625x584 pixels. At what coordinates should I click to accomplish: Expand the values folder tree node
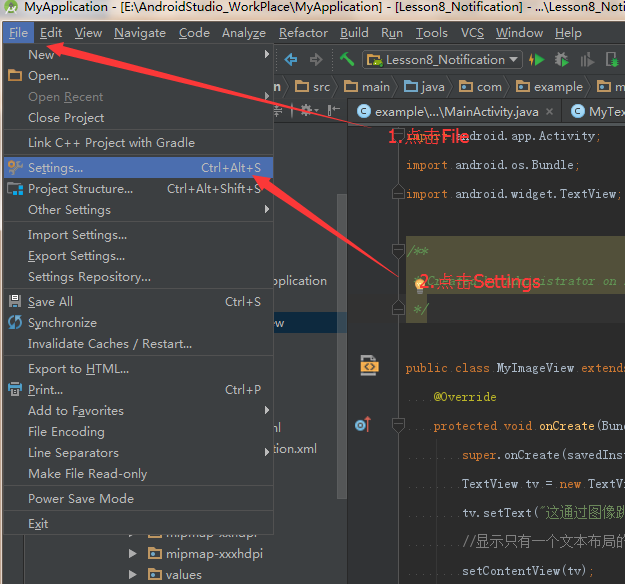pos(133,575)
